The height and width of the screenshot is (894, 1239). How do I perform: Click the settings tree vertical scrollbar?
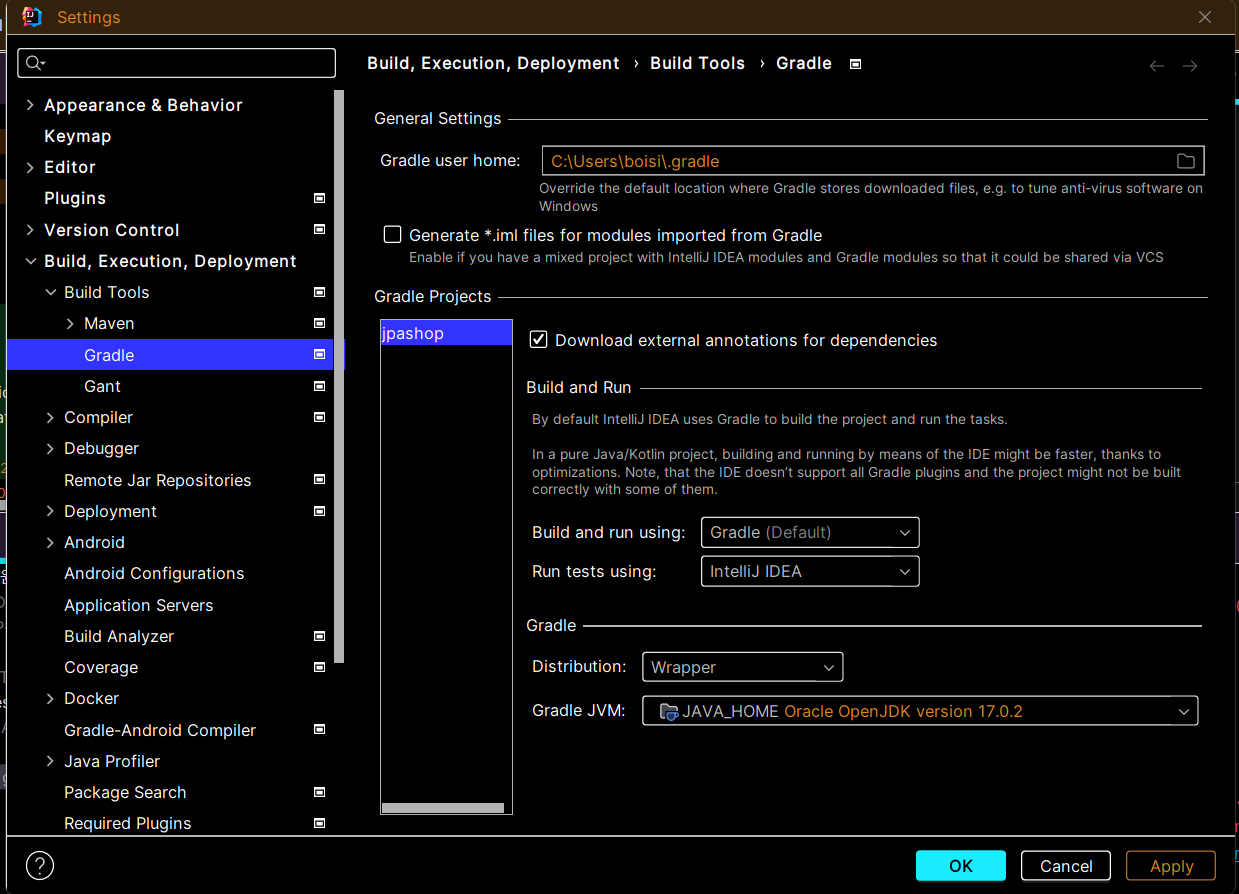tap(340, 375)
